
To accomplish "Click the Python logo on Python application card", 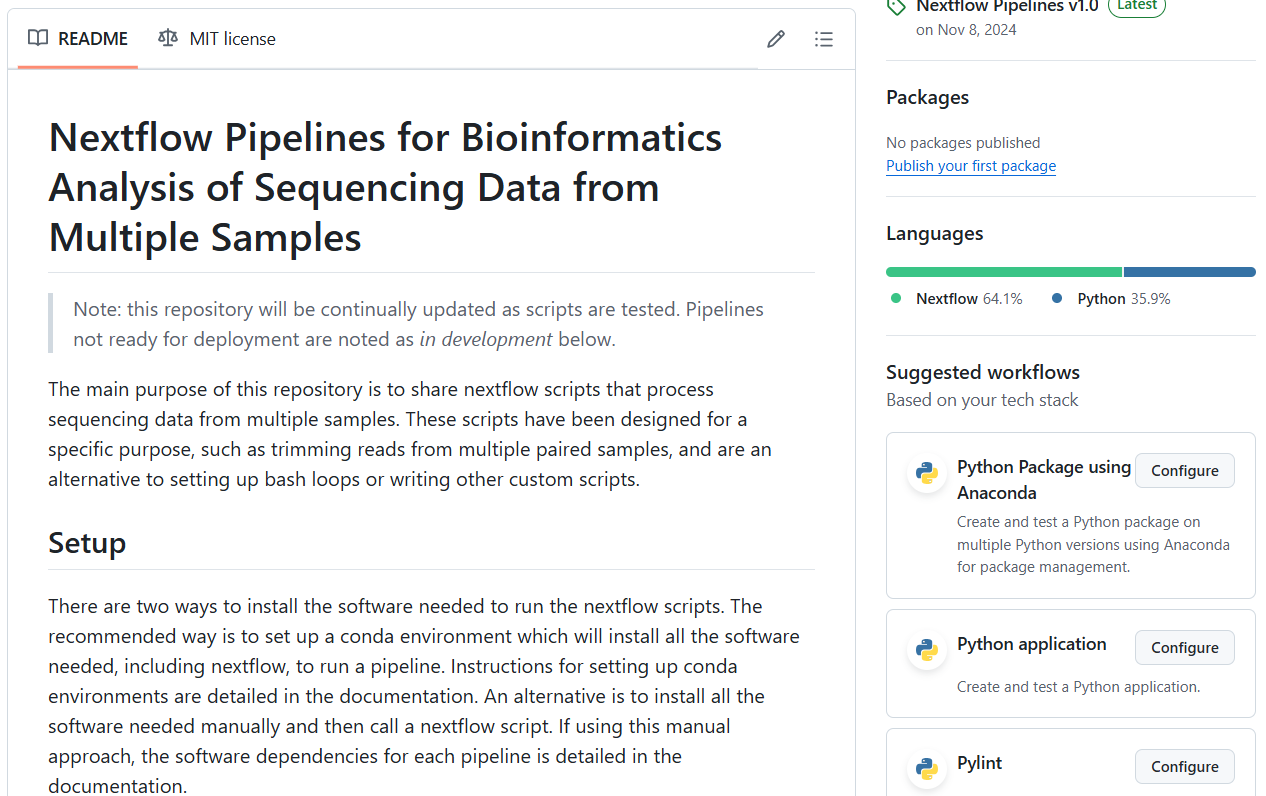I will 927,651.
